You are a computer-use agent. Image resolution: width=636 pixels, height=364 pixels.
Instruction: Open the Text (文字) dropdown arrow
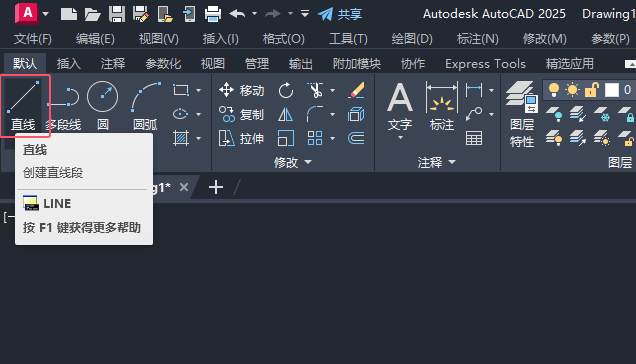pos(400,138)
